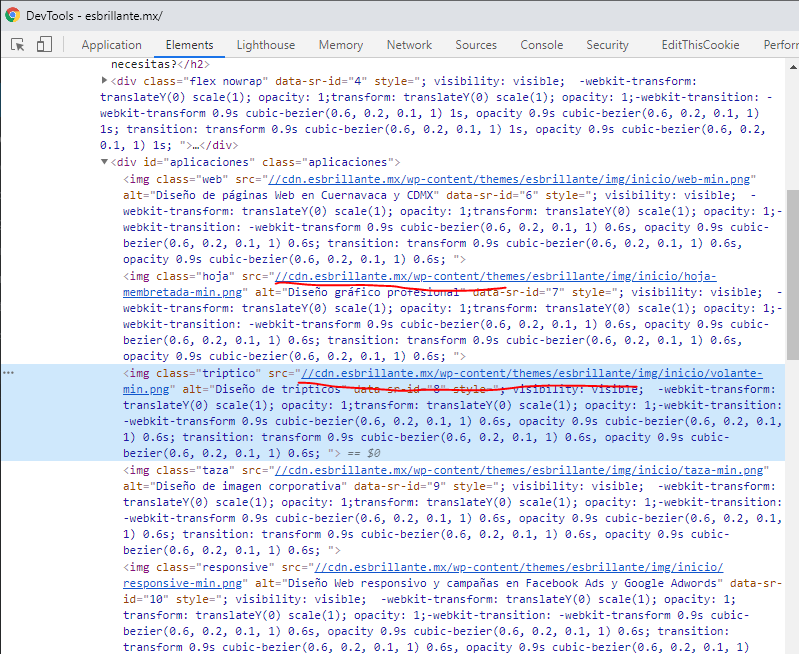
Task: Open the three-dots menu beside the selected triptico row
Action: coord(8,373)
